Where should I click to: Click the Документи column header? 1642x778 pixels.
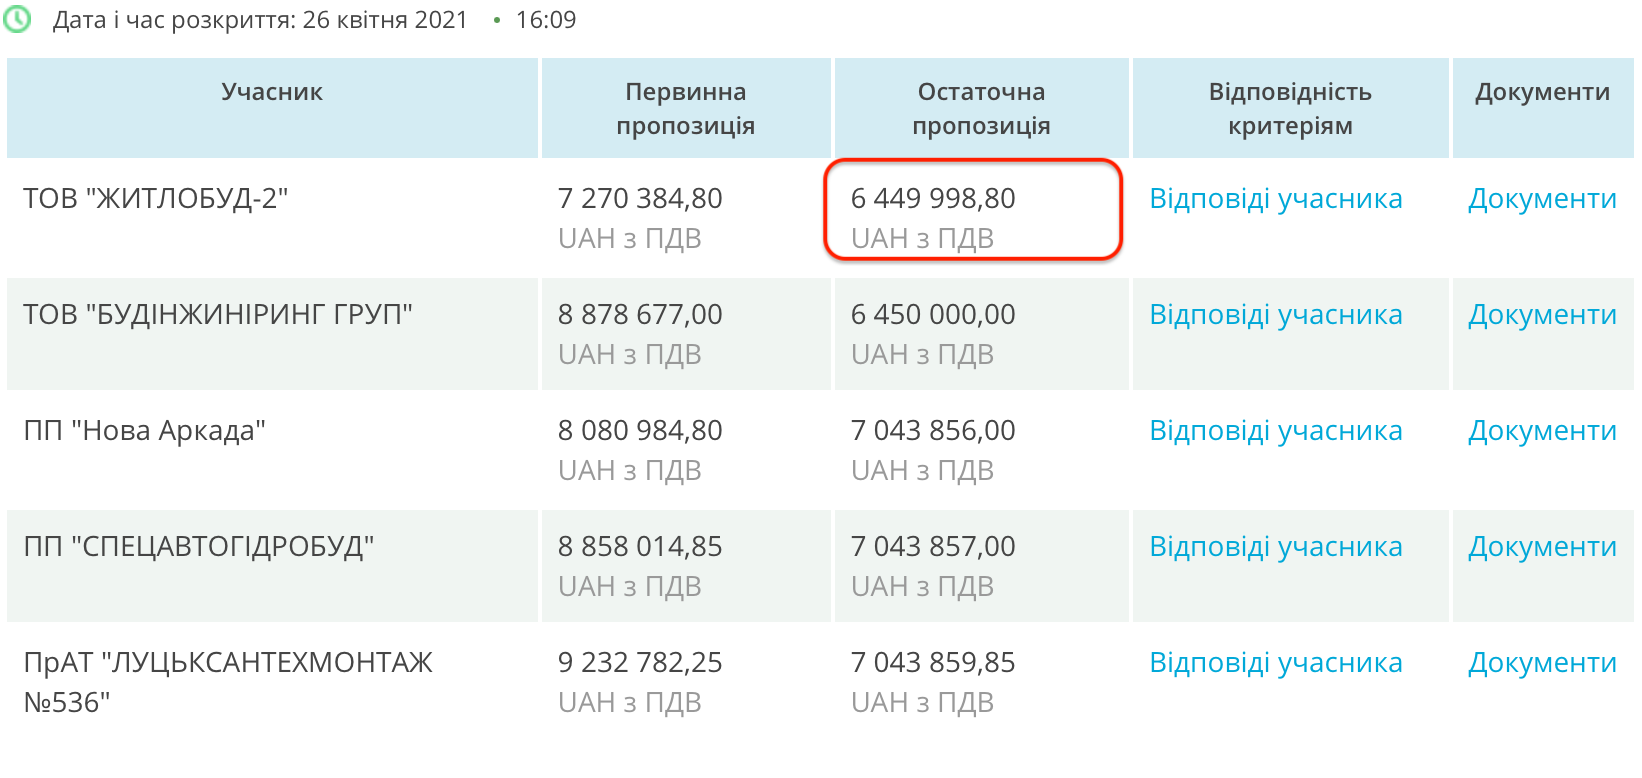(1542, 92)
